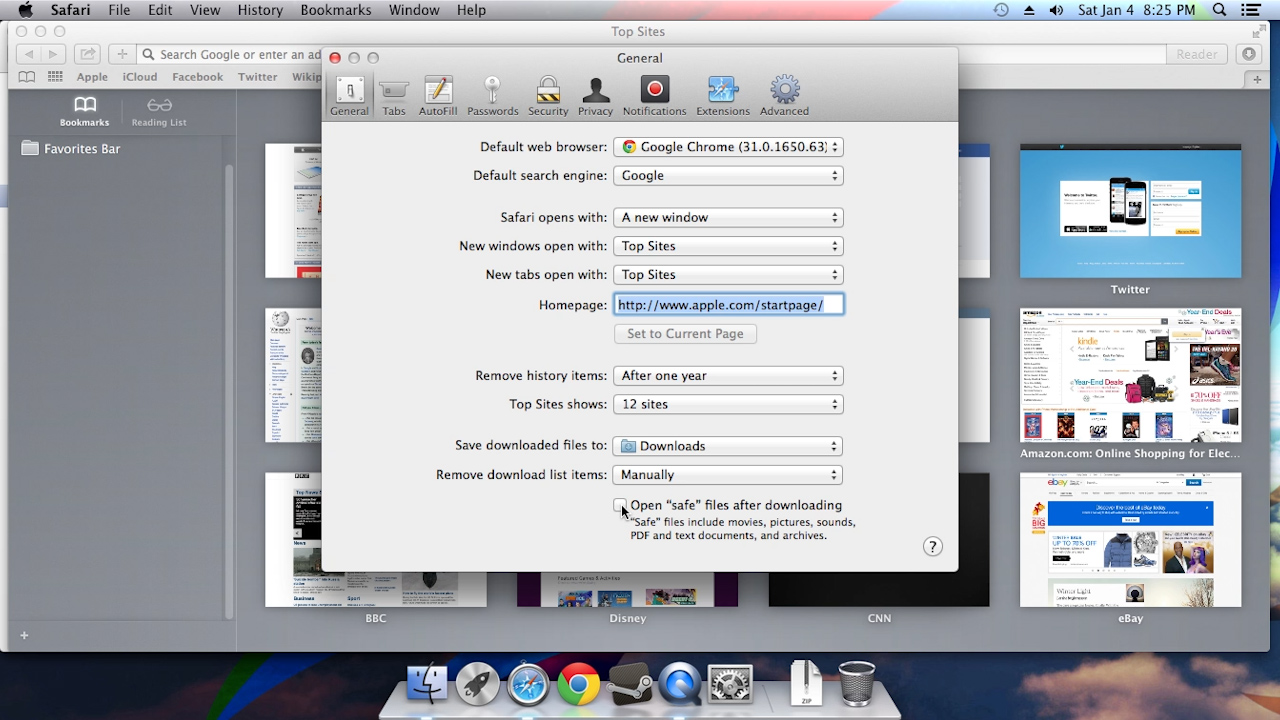Open the Privacy preferences pane
The image size is (1280, 720).
coord(595,96)
